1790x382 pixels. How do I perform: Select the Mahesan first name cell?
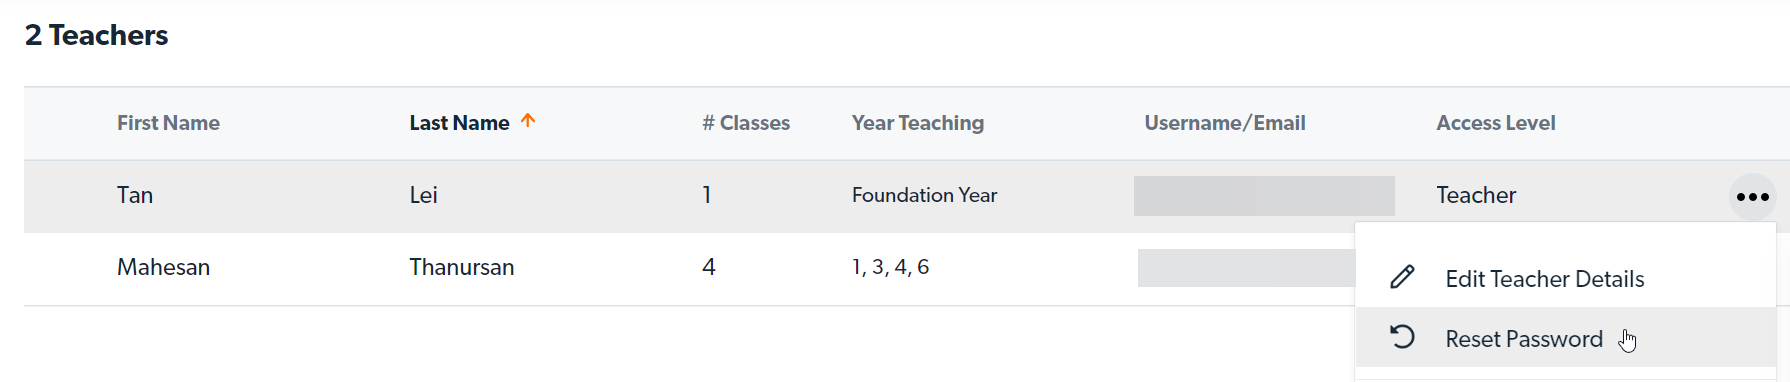(163, 267)
